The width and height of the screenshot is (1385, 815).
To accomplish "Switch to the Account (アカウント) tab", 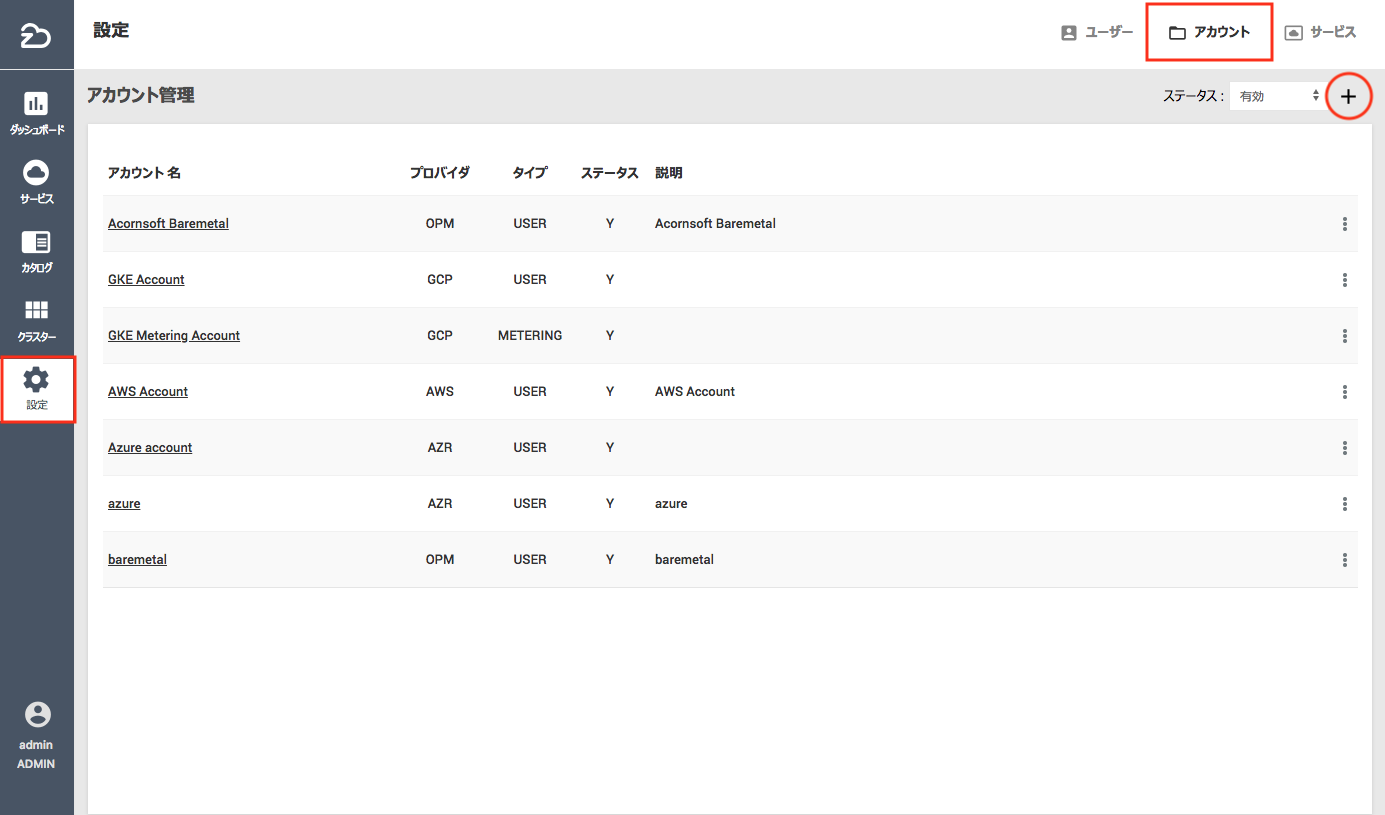I will point(1209,32).
